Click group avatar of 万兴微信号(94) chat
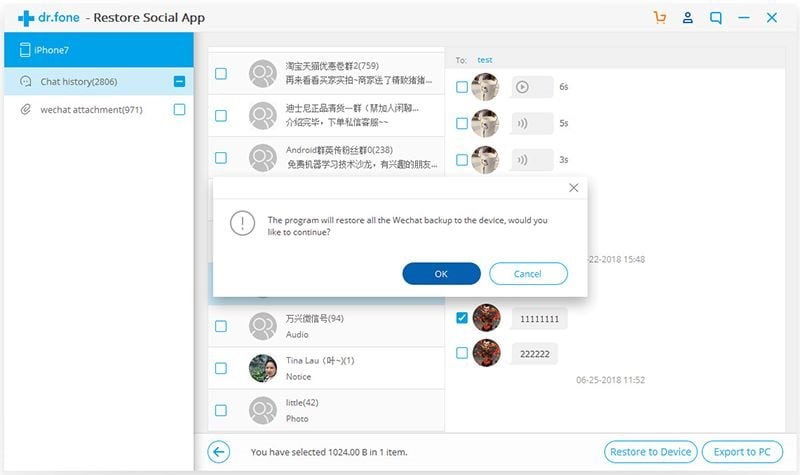The width and height of the screenshot is (800, 475). pyautogui.click(x=263, y=326)
